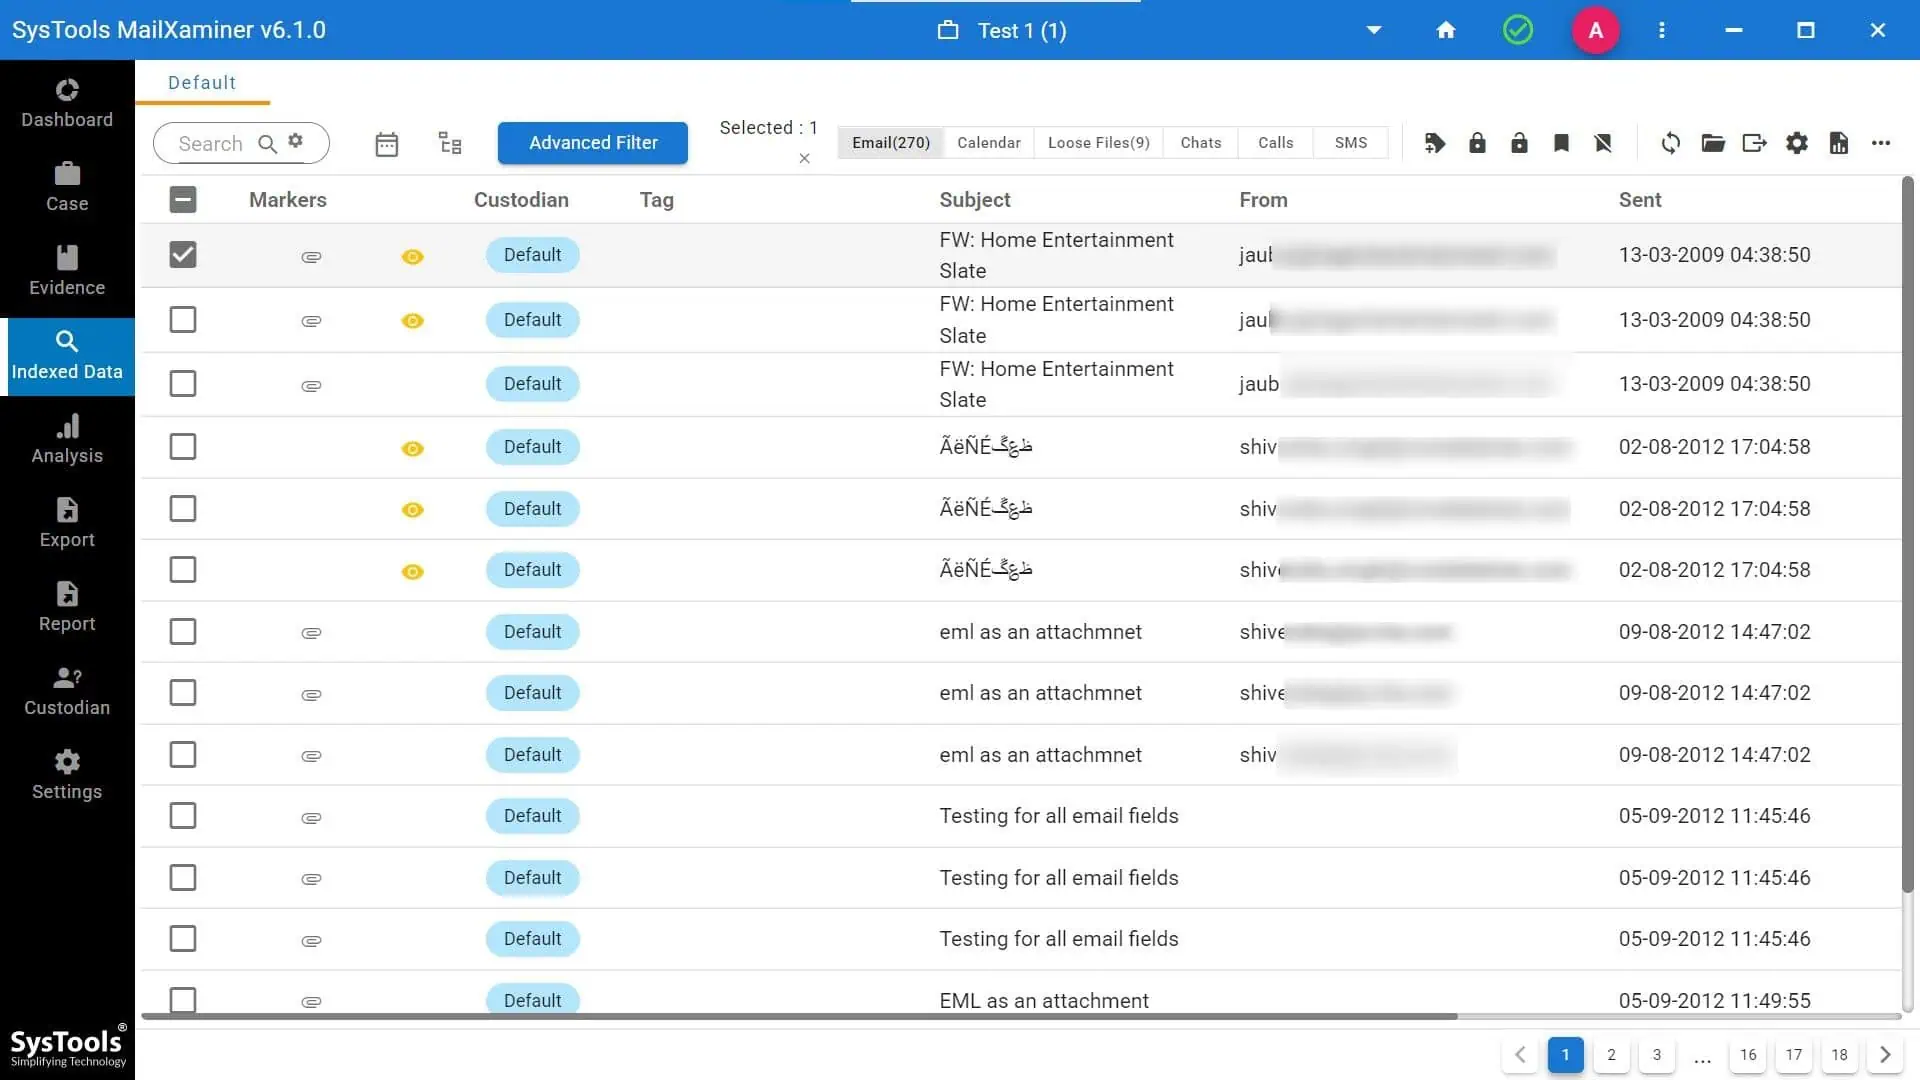Open the calendar date filter icon
Image resolution: width=1920 pixels, height=1080 pixels.
point(387,144)
